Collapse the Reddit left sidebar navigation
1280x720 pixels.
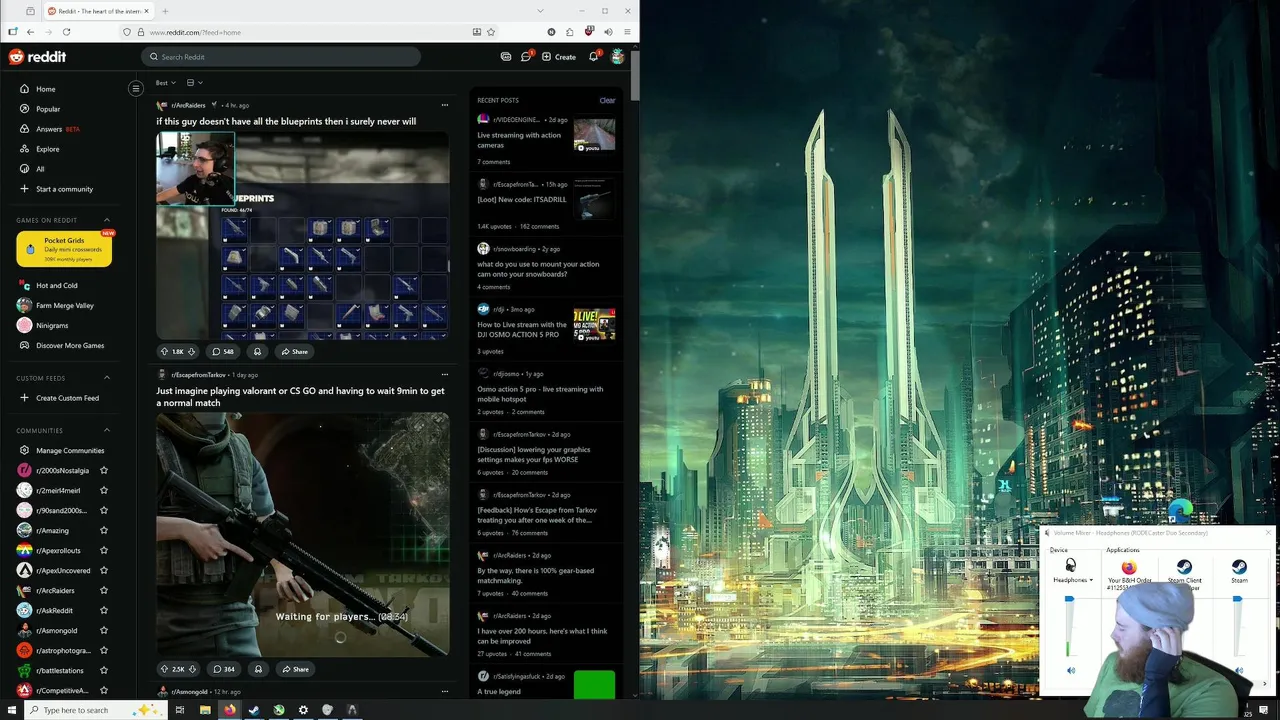click(136, 89)
